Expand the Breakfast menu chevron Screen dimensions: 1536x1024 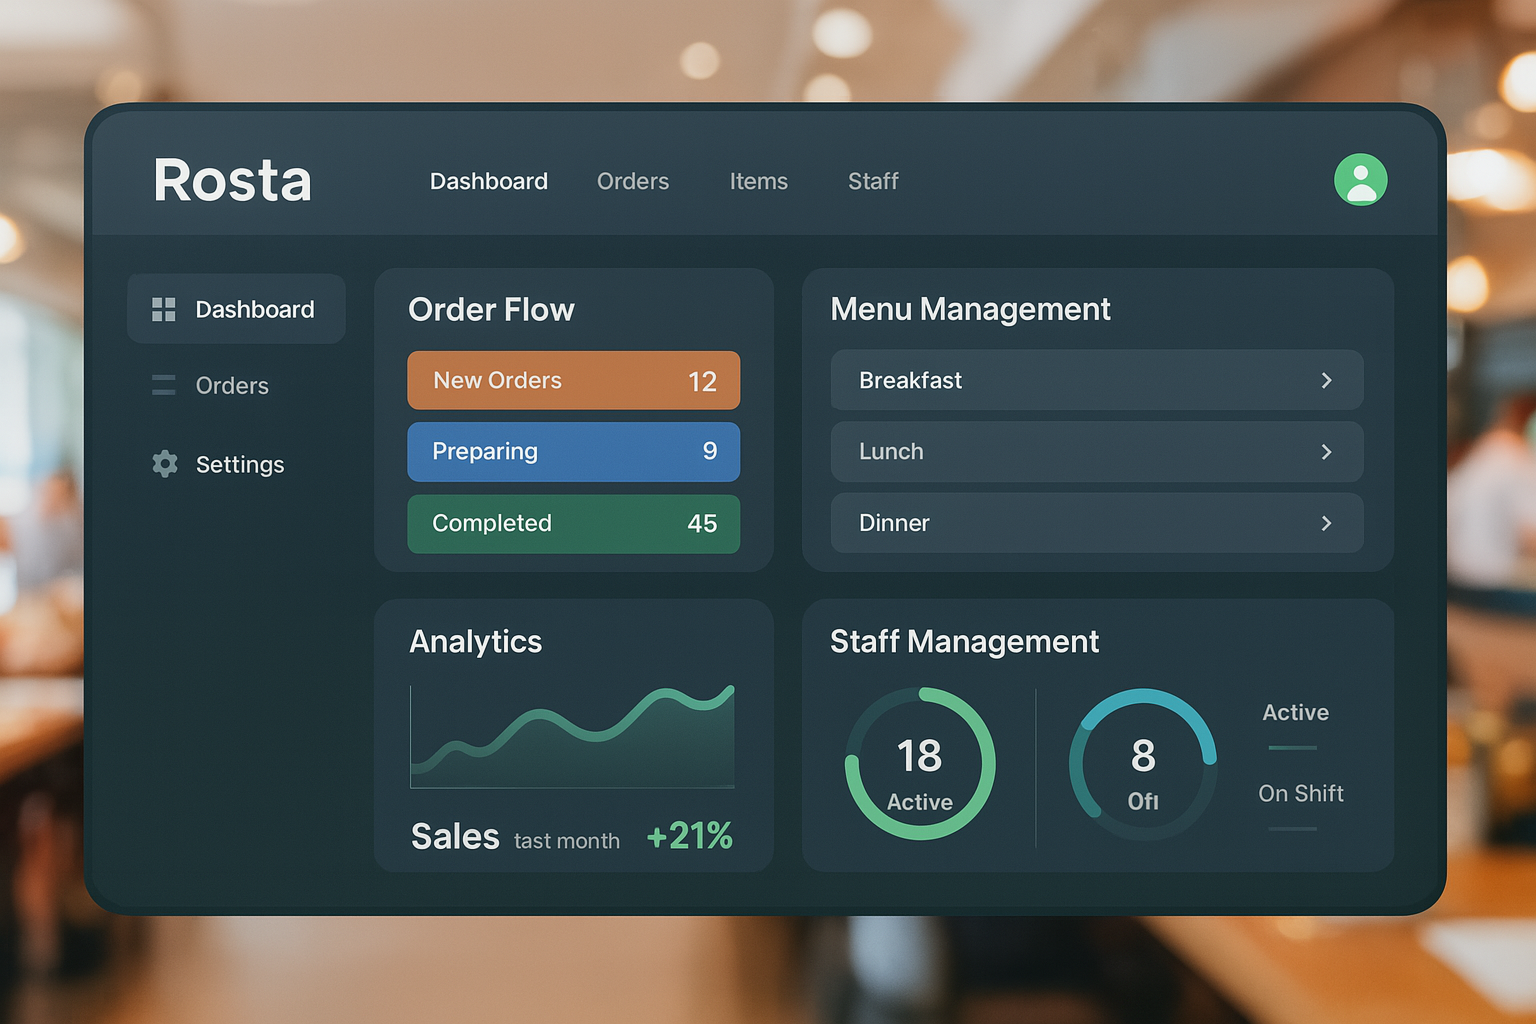(1327, 380)
